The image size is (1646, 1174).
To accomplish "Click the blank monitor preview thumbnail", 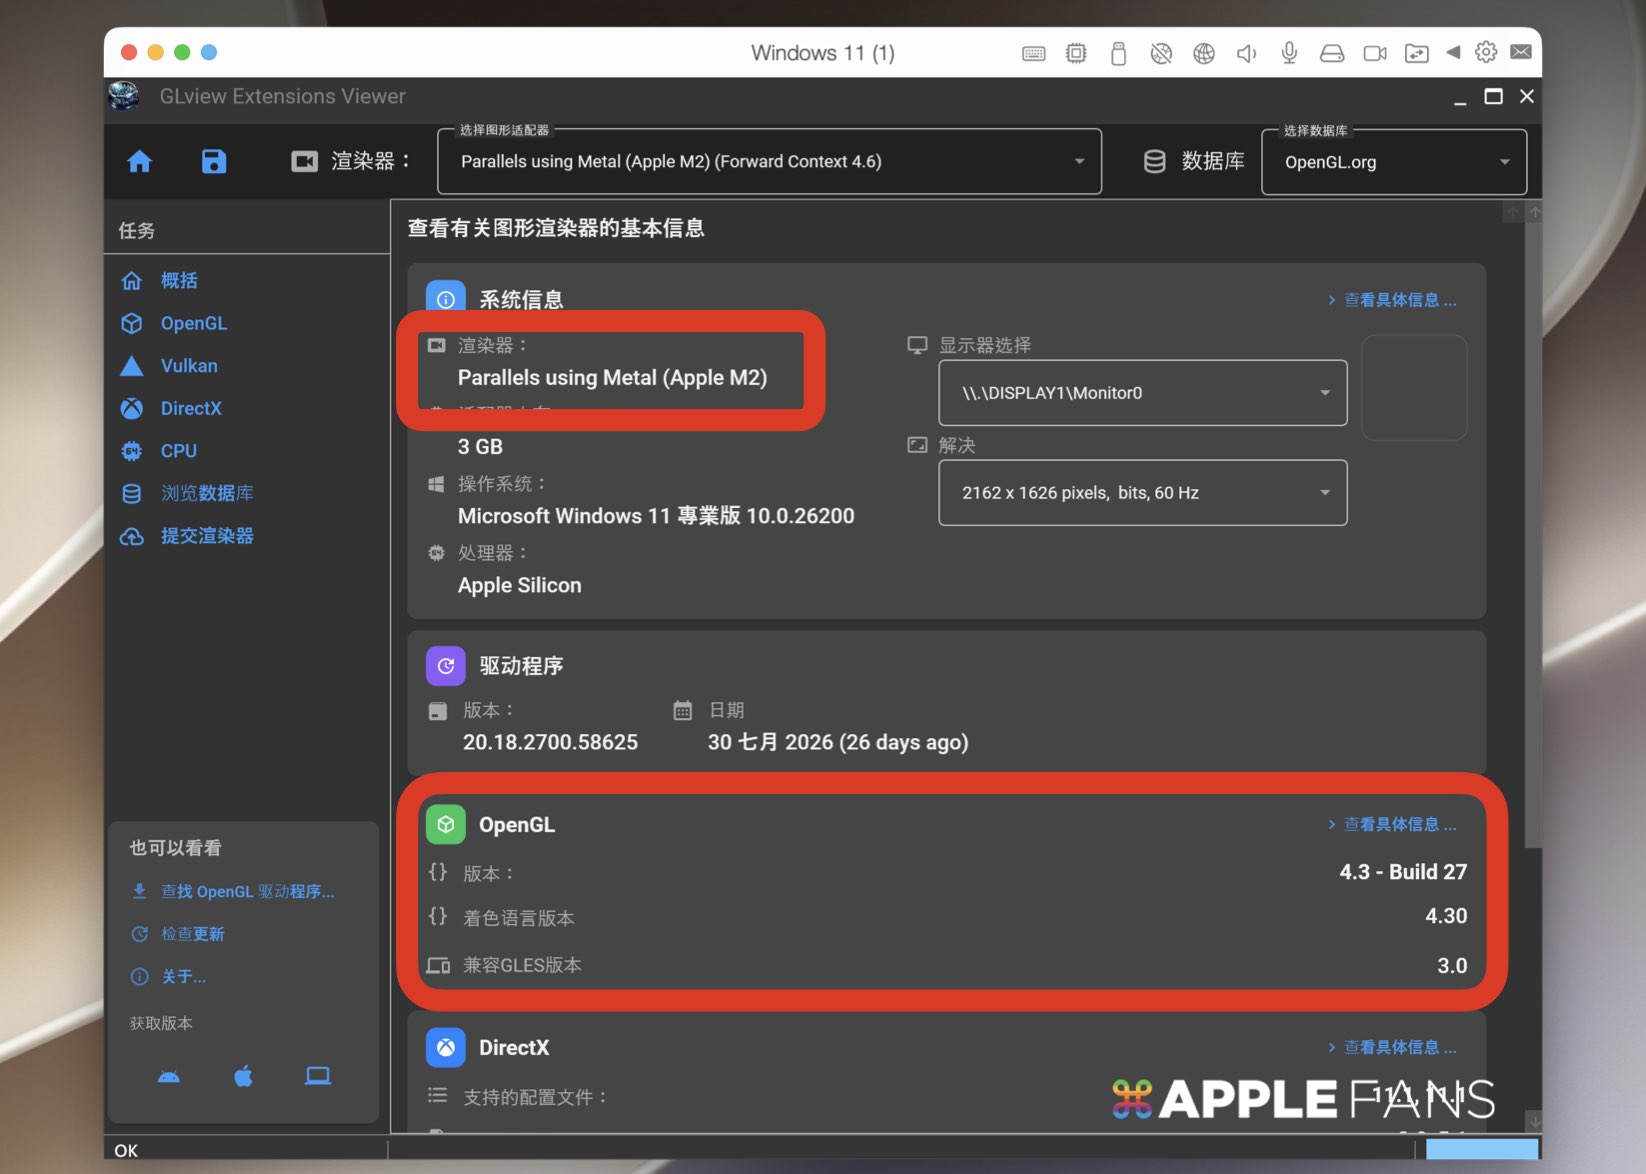I will coord(1414,388).
